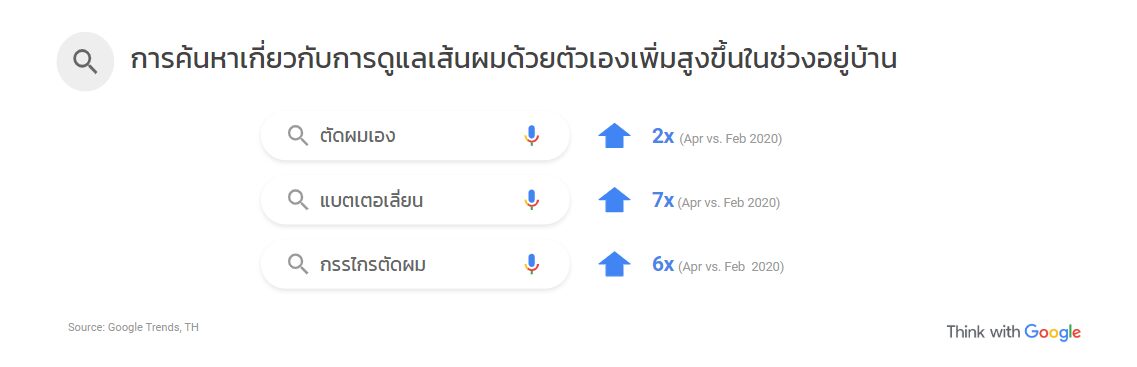Click the 7x growth figure
The image size is (1137, 367).
click(663, 199)
